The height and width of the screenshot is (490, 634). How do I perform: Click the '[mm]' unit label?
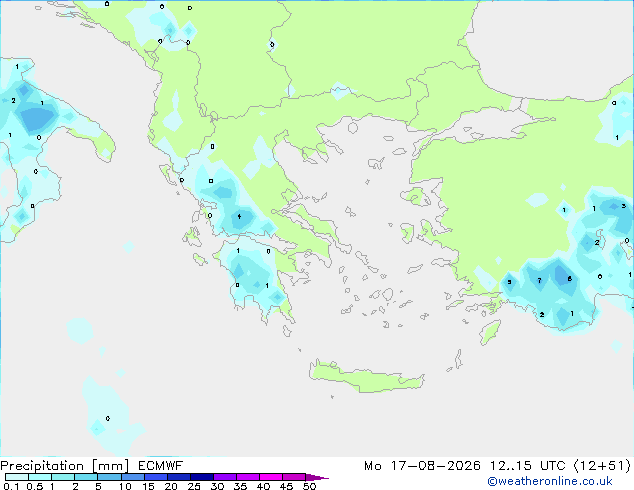tap(110, 466)
